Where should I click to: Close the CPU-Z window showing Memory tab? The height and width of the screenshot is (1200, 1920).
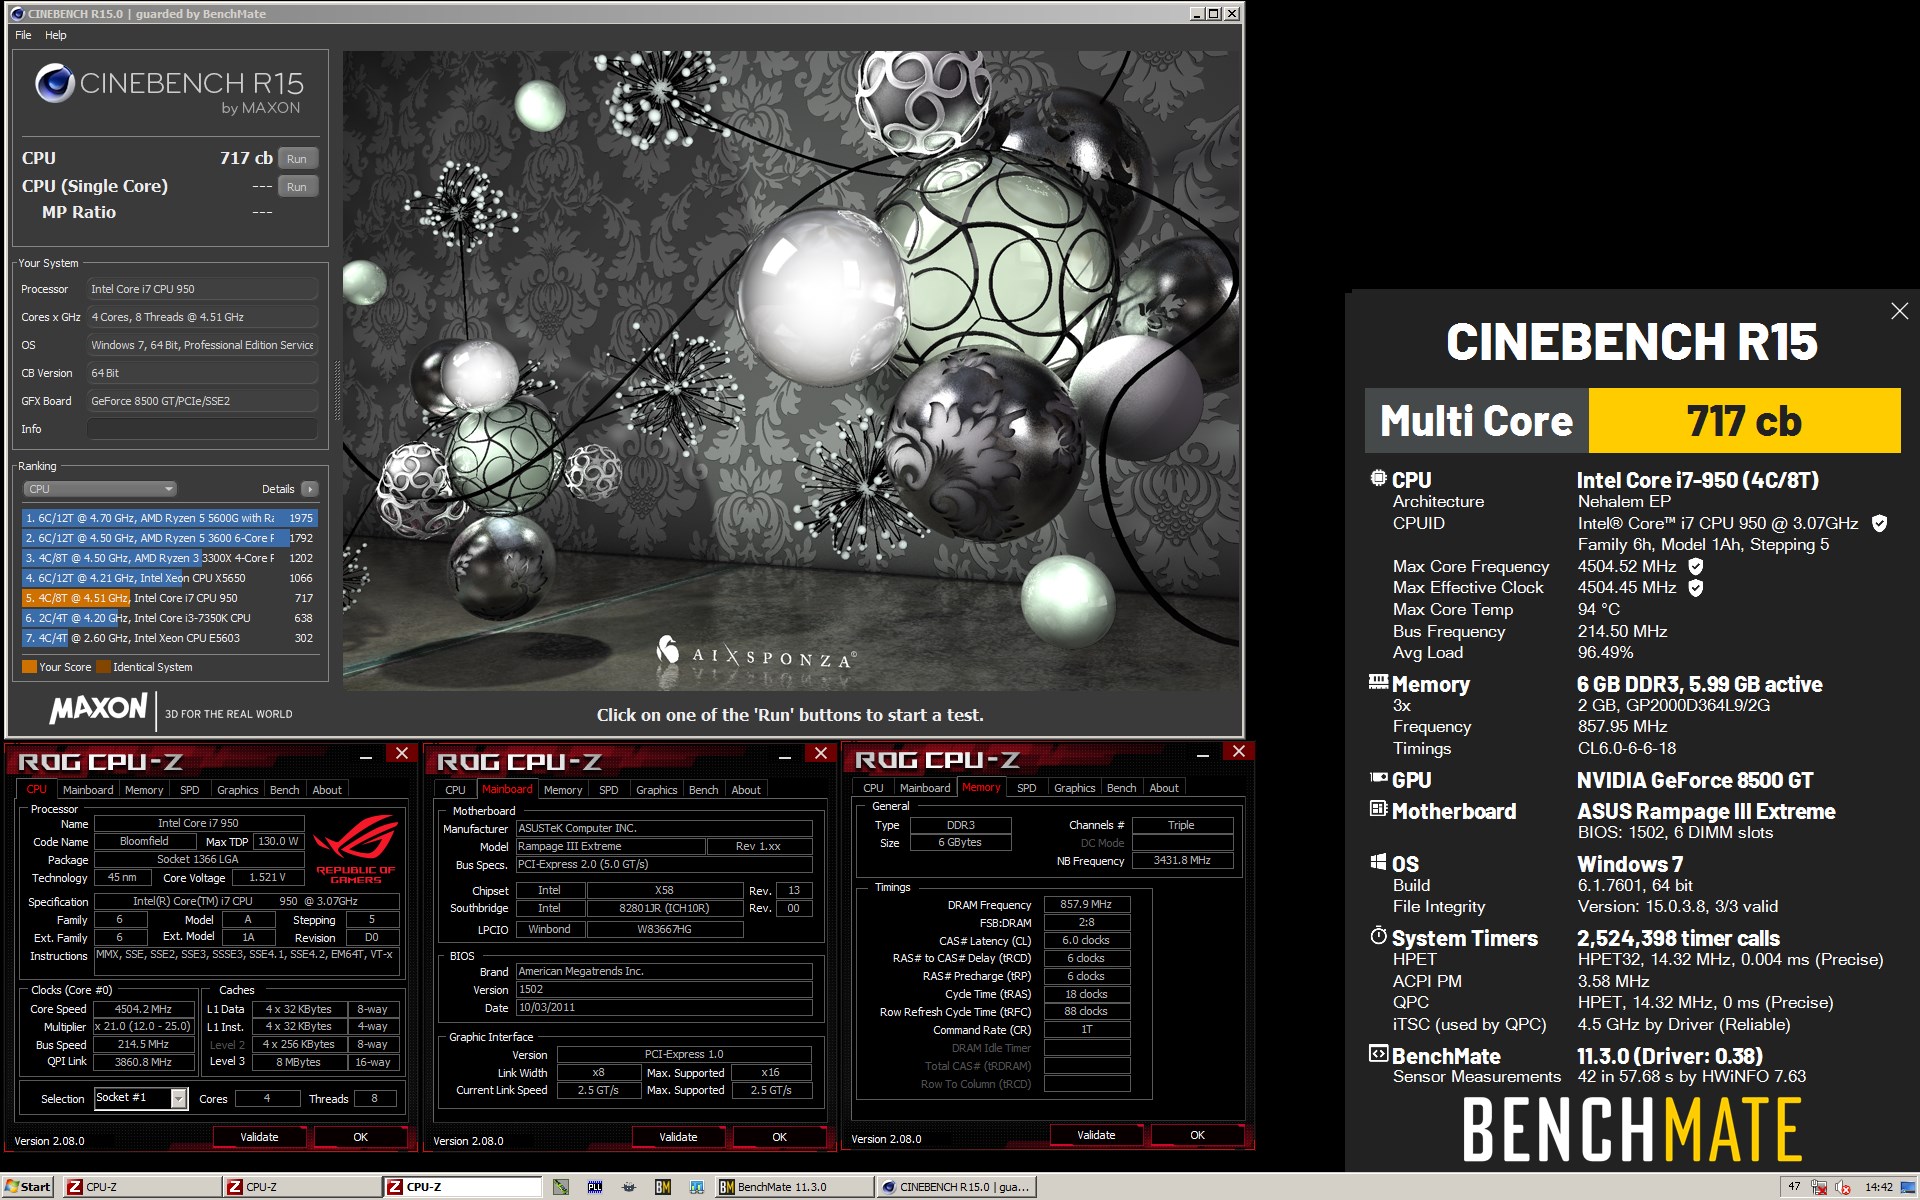coord(1239,751)
